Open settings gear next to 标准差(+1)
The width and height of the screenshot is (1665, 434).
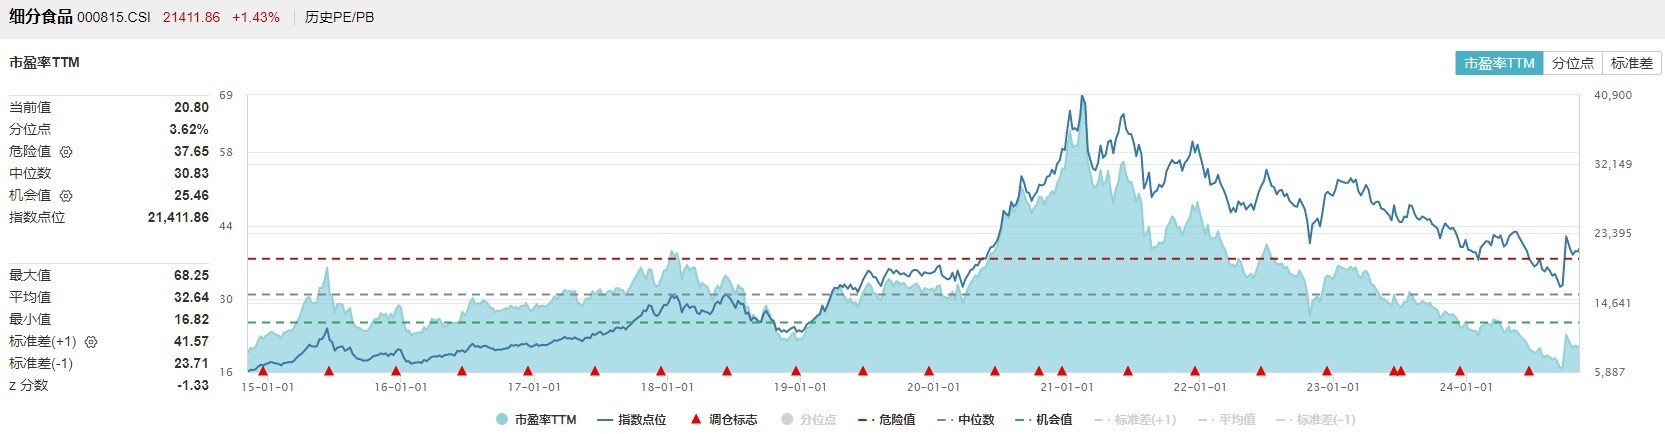(x=91, y=342)
